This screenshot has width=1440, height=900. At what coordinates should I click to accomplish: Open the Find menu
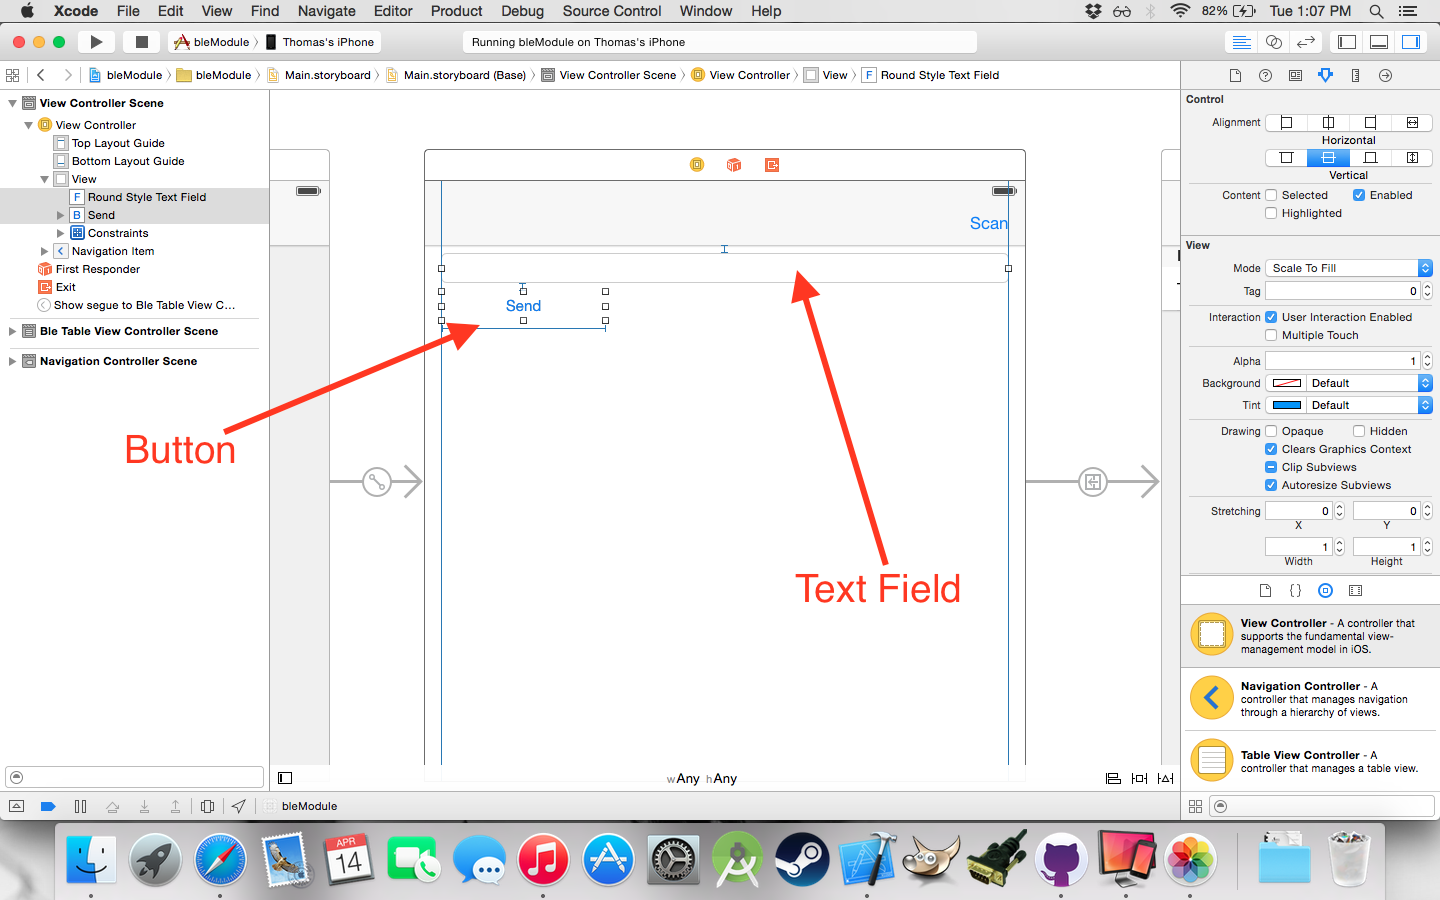[265, 11]
